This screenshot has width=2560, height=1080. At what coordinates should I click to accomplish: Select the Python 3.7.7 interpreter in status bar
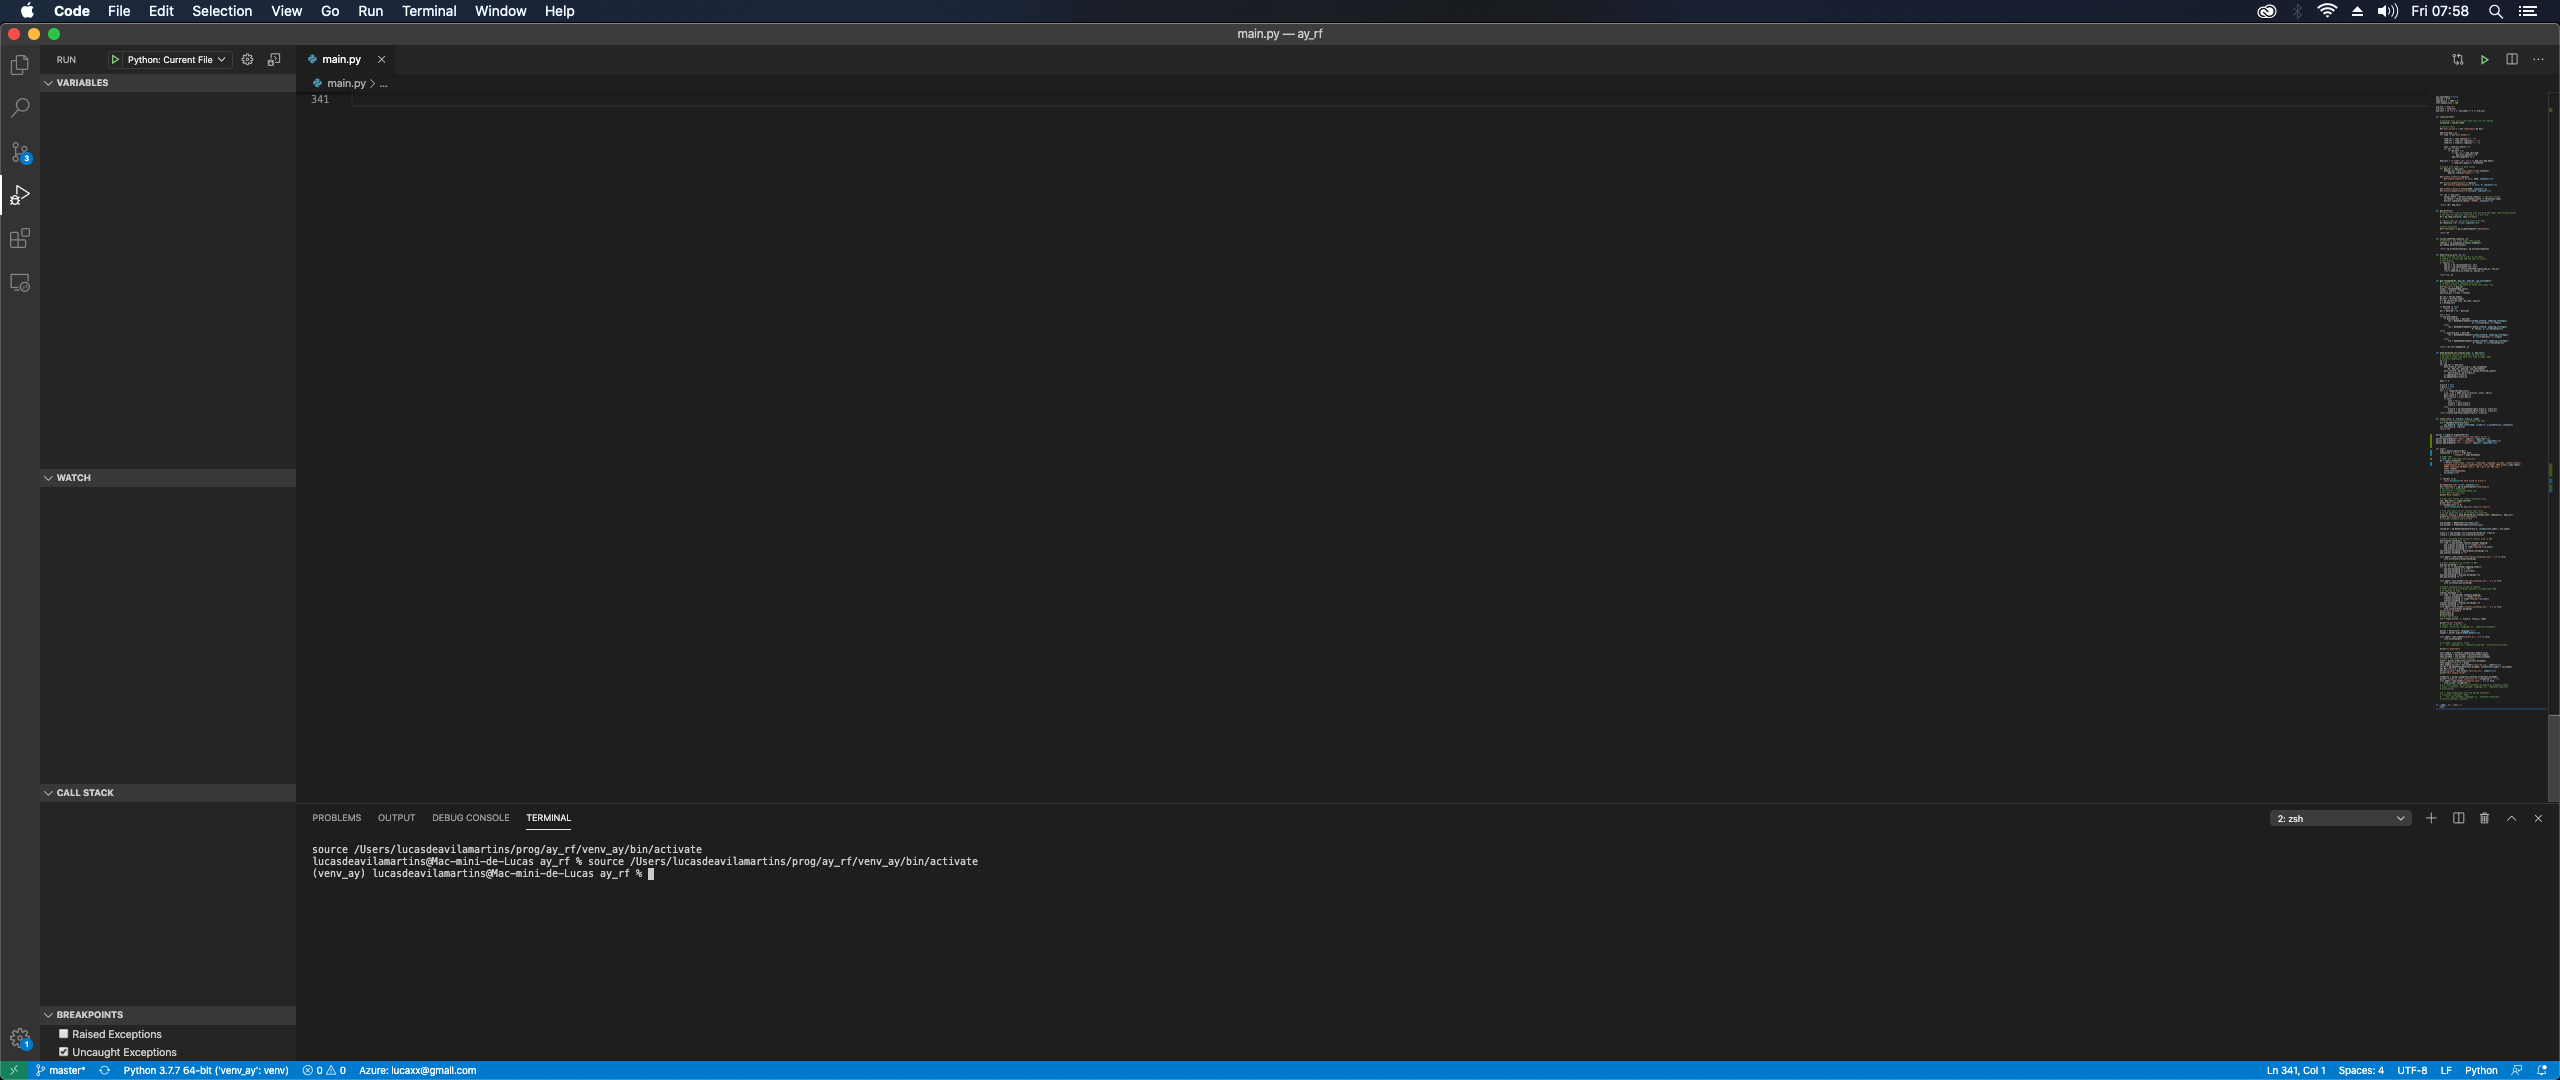(x=205, y=1070)
